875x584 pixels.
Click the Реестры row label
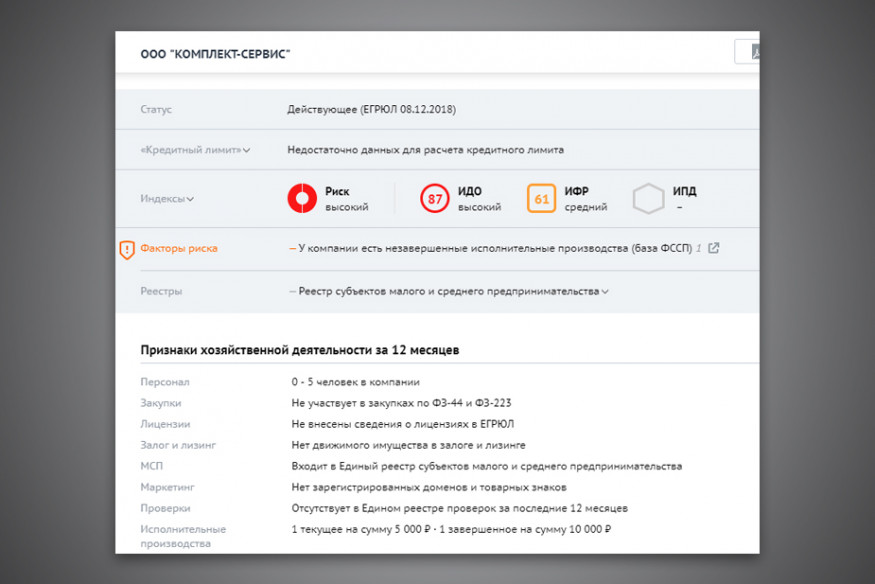(x=161, y=292)
